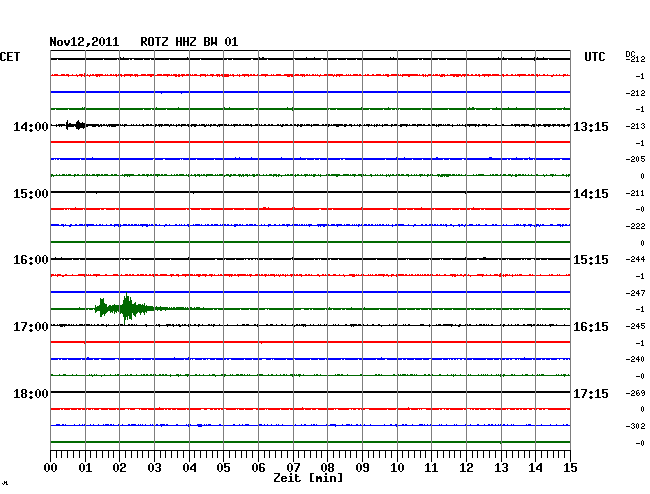
Task: Click the "04" minute axis label
Action: click(189, 467)
